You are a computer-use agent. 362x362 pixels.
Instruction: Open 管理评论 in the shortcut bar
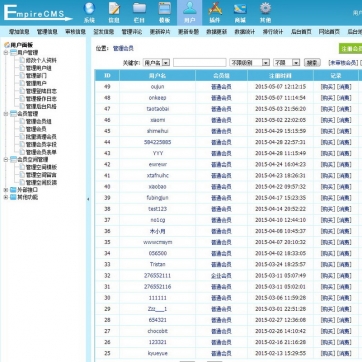pos(132,32)
